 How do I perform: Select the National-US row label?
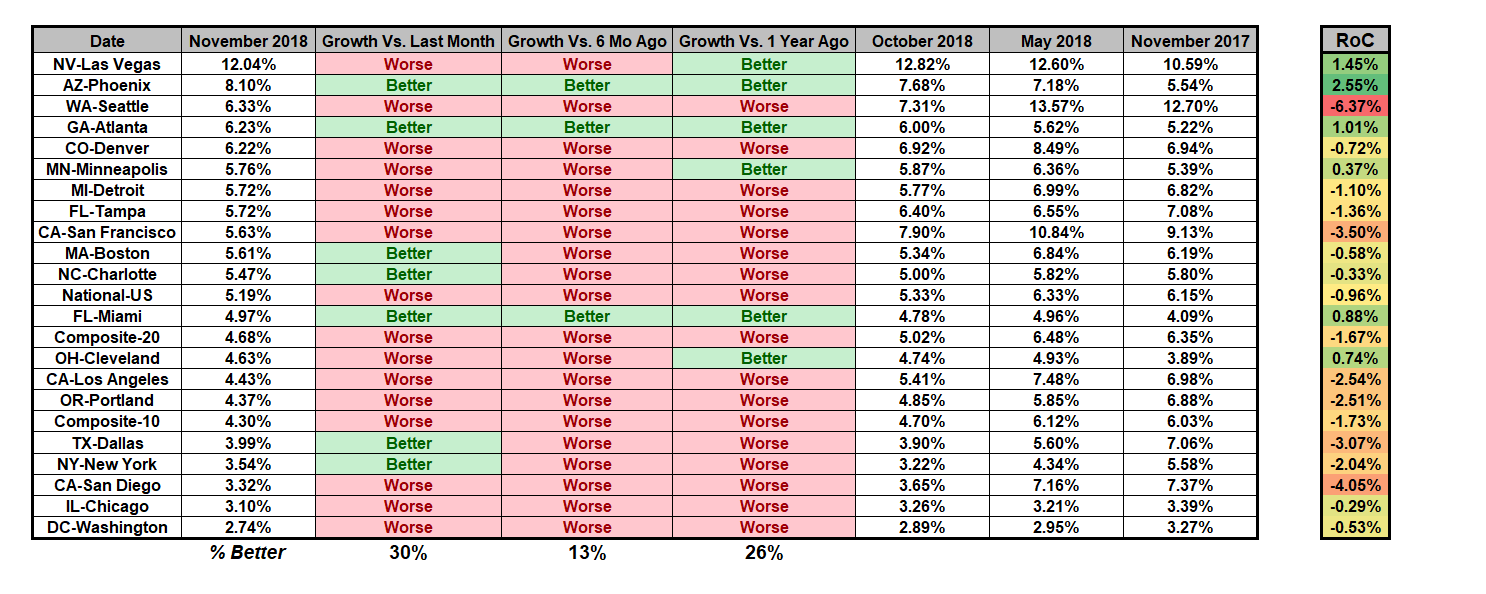[x=107, y=295]
